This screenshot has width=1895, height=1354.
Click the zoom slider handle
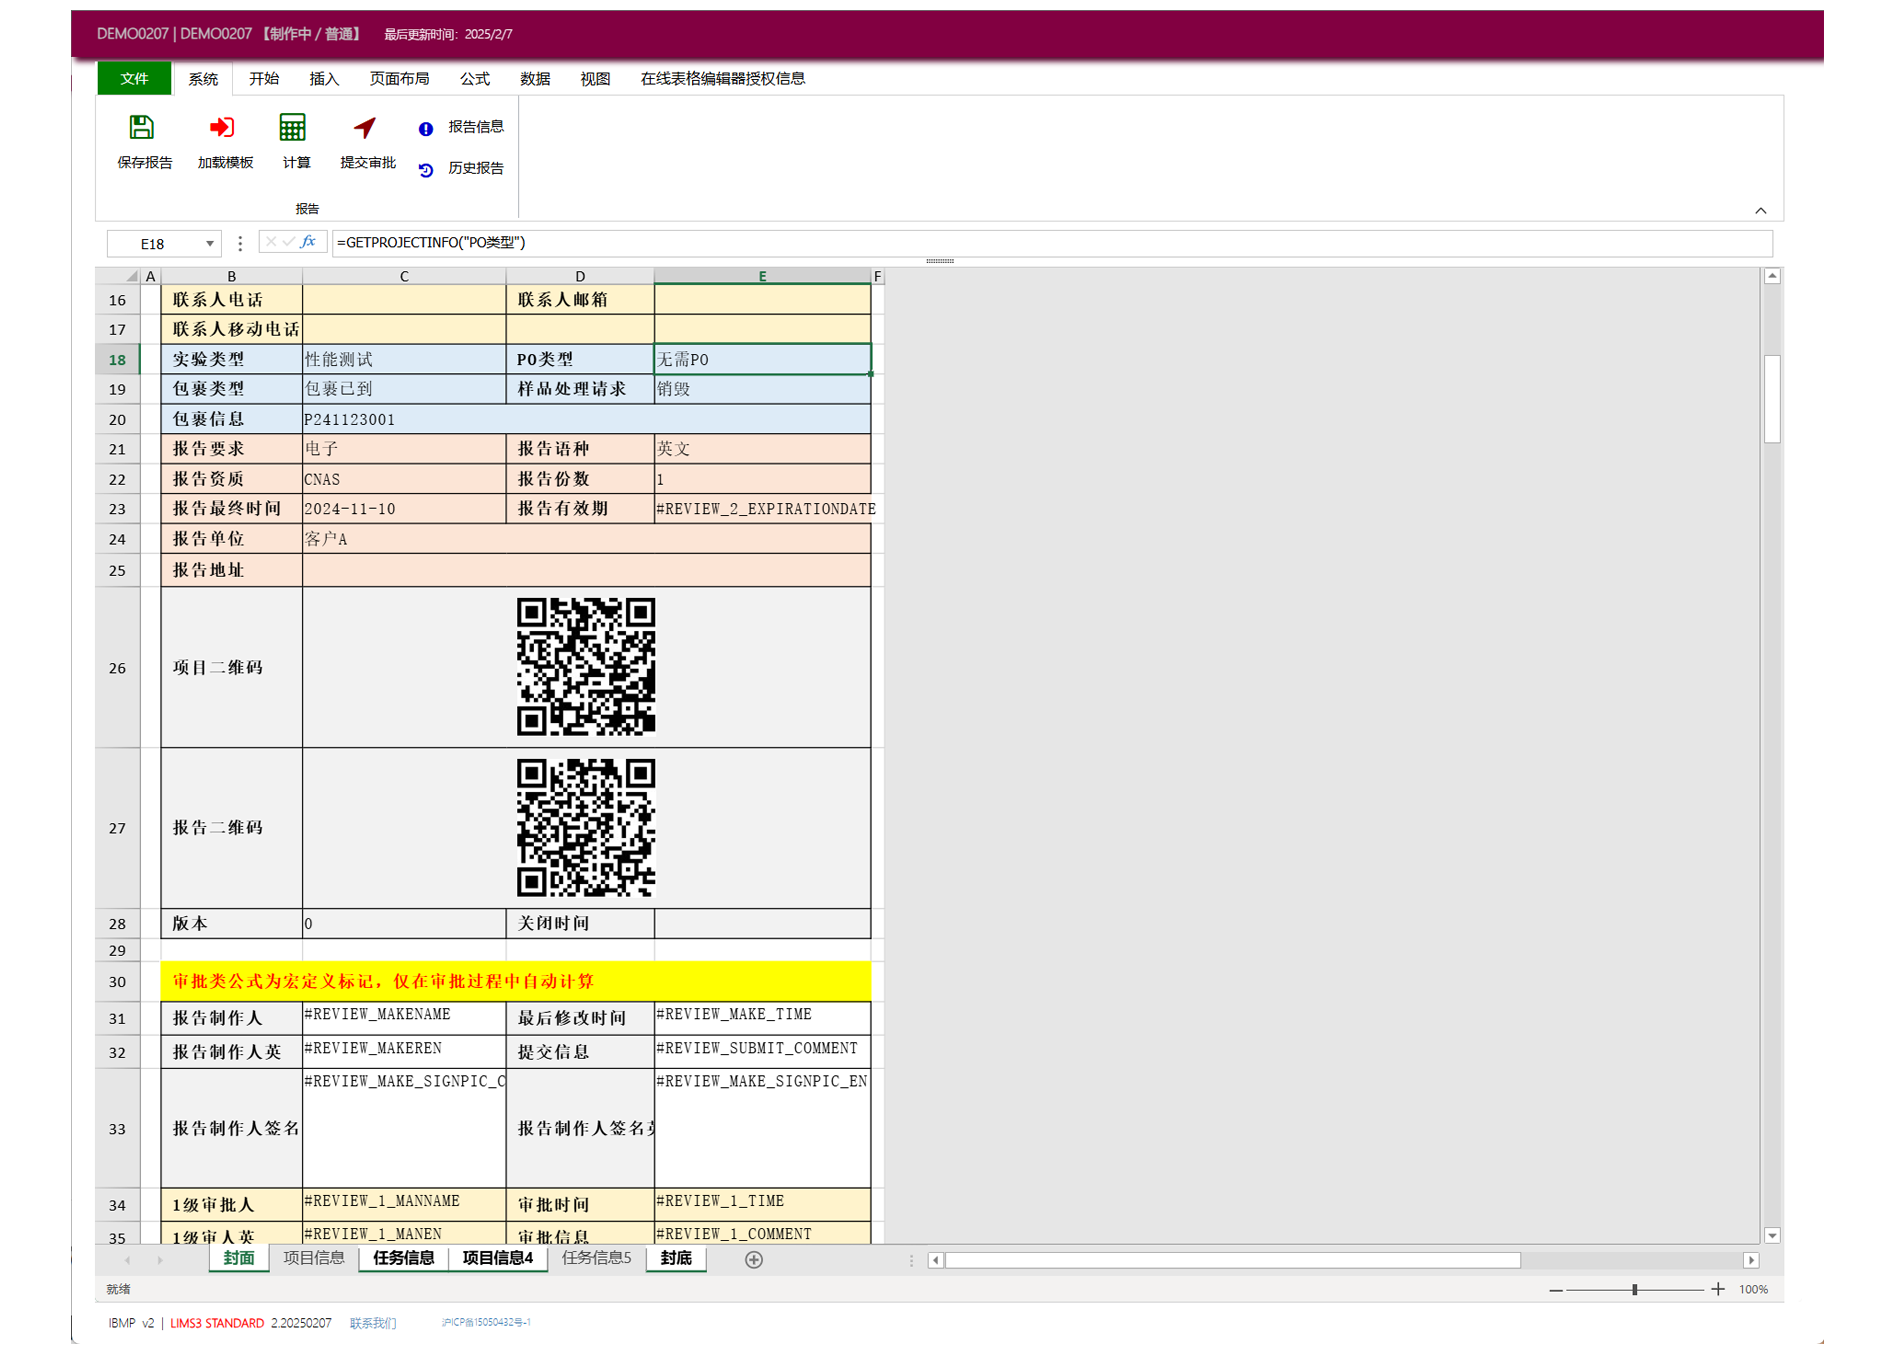coord(1634,1289)
